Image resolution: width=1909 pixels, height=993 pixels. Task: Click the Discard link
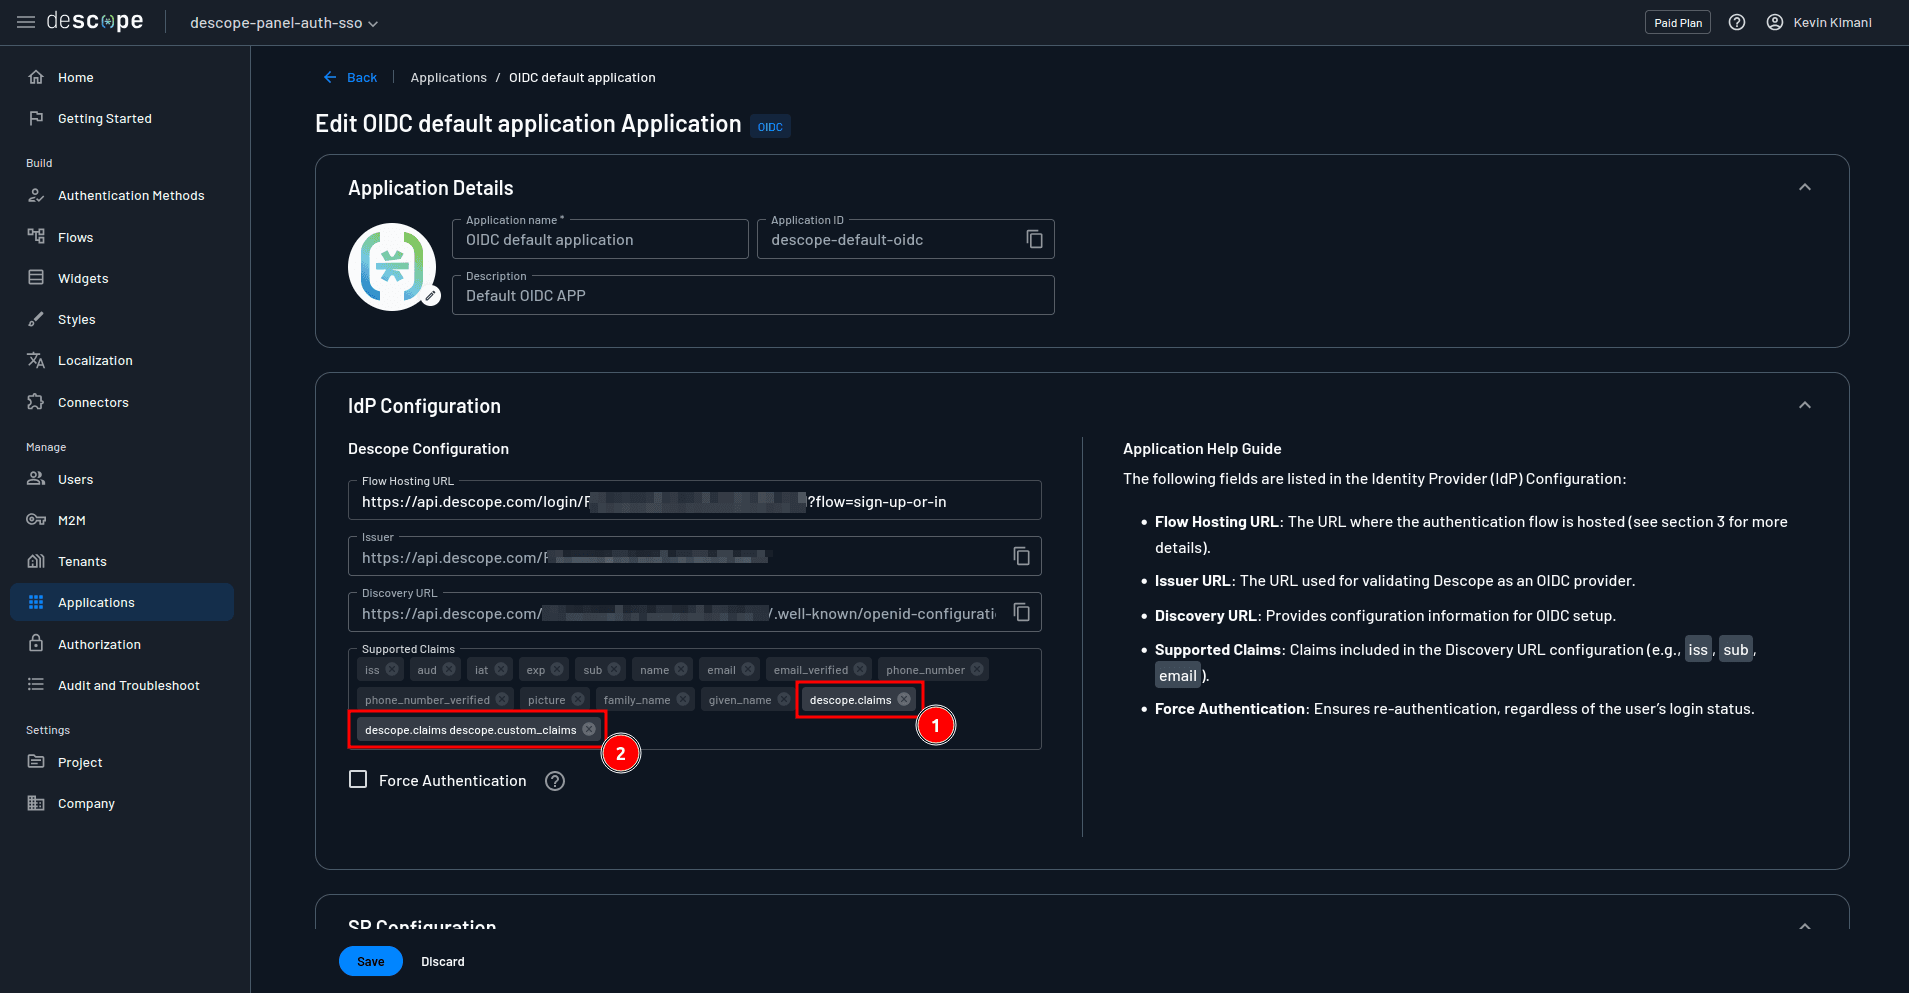443,961
